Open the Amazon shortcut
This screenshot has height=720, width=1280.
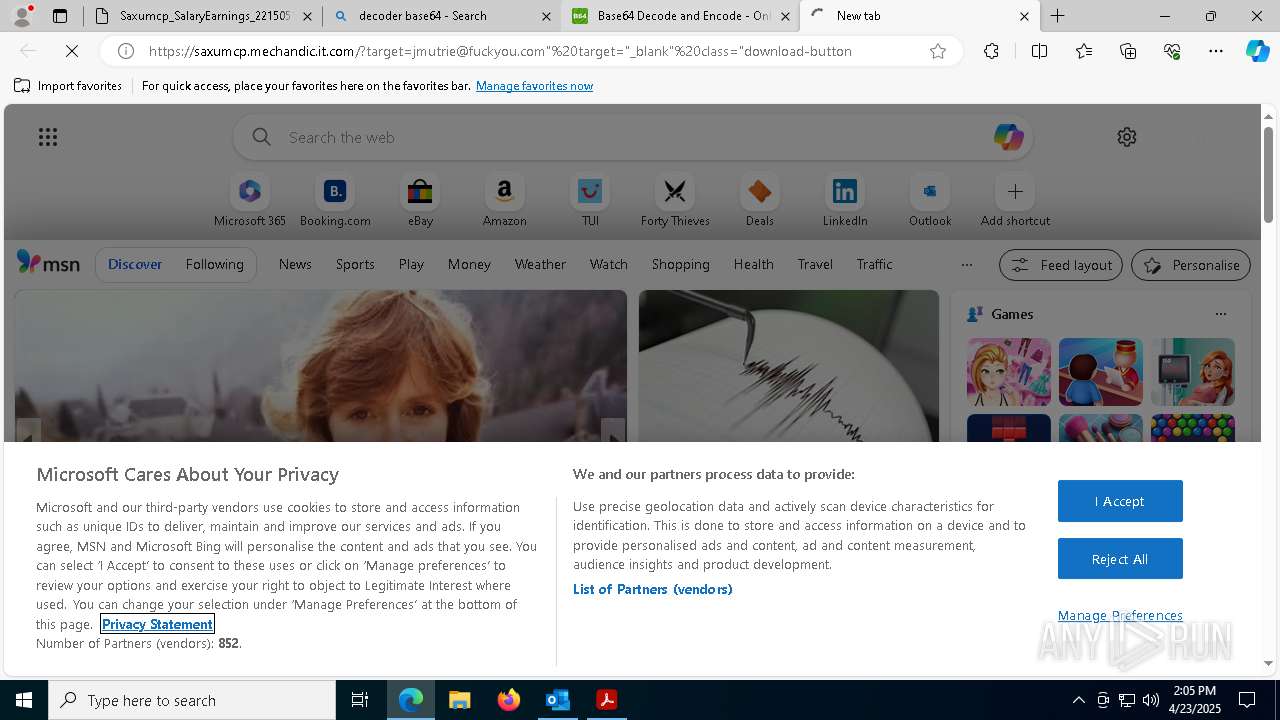pyautogui.click(x=504, y=200)
